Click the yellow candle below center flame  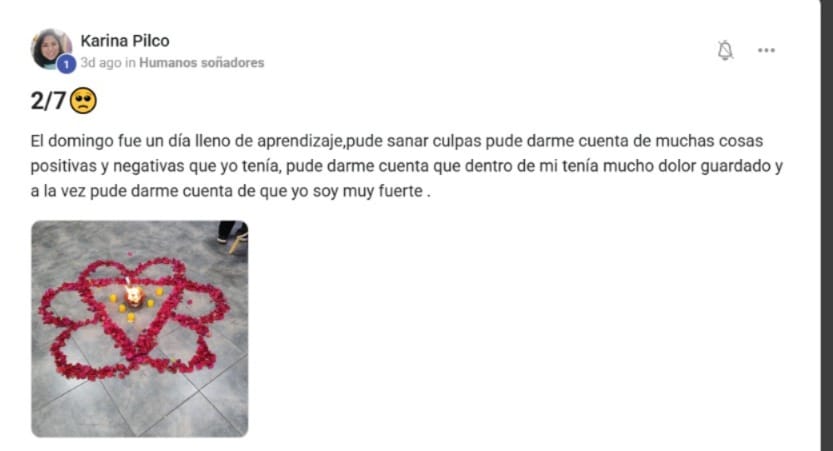click(x=131, y=318)
